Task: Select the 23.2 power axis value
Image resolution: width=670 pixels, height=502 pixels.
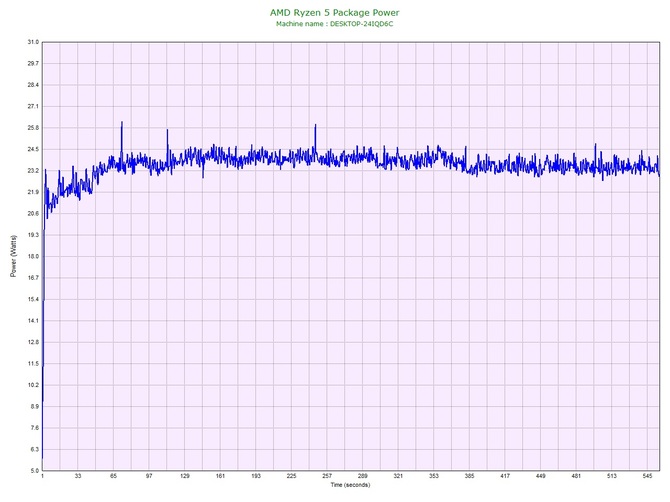Action: point(33,171)
